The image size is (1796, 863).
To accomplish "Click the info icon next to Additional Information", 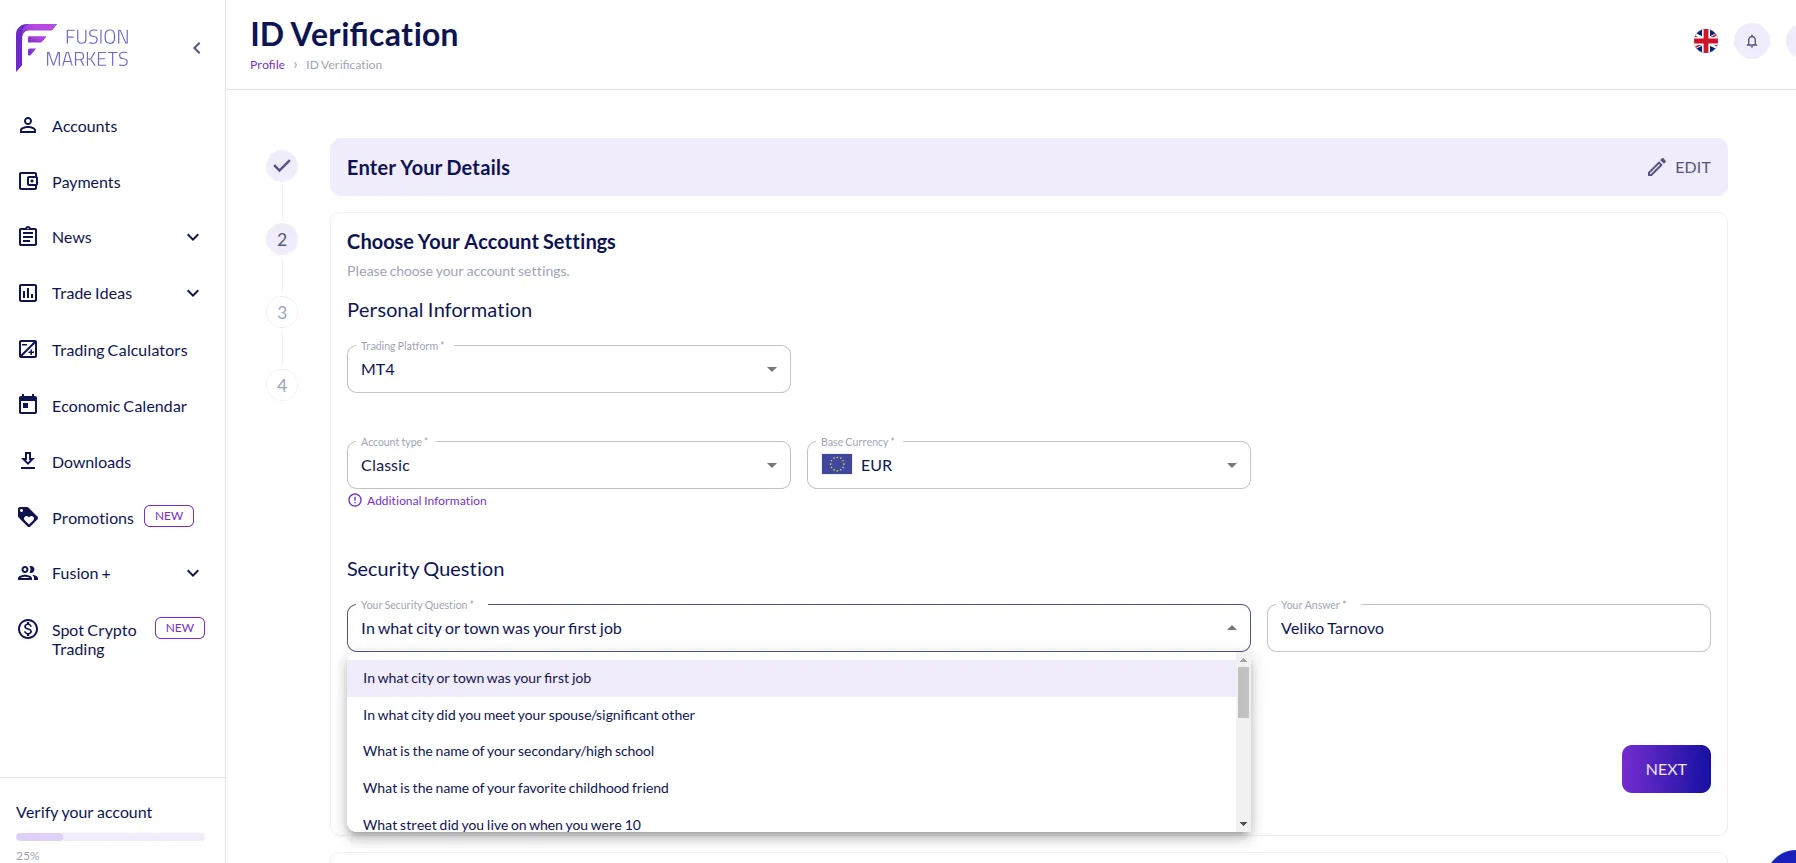I will tap(355, 500).
